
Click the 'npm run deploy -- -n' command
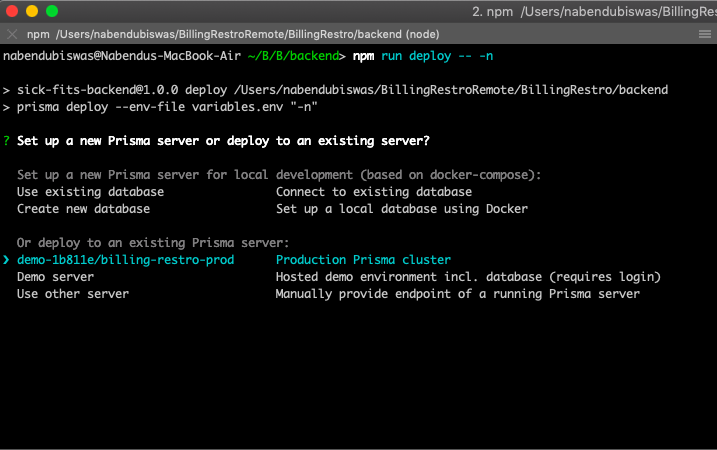click(x=423, y=56)
